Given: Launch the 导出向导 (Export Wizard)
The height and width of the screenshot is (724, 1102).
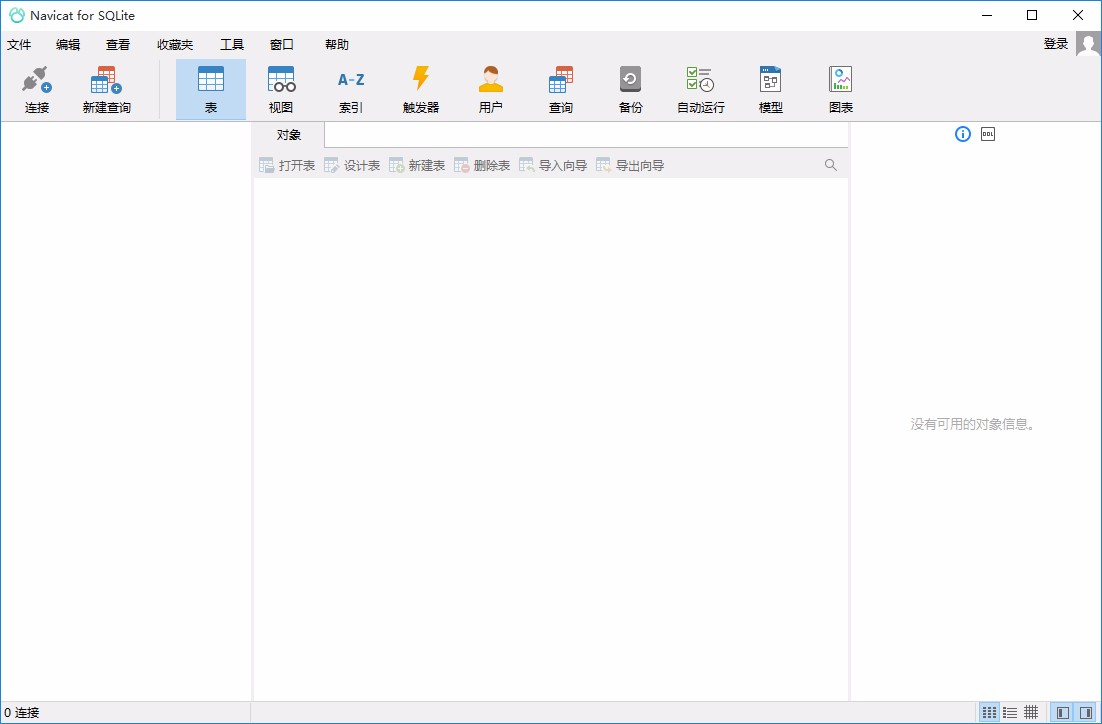Looking at the screenshot, I should (630, 165).
